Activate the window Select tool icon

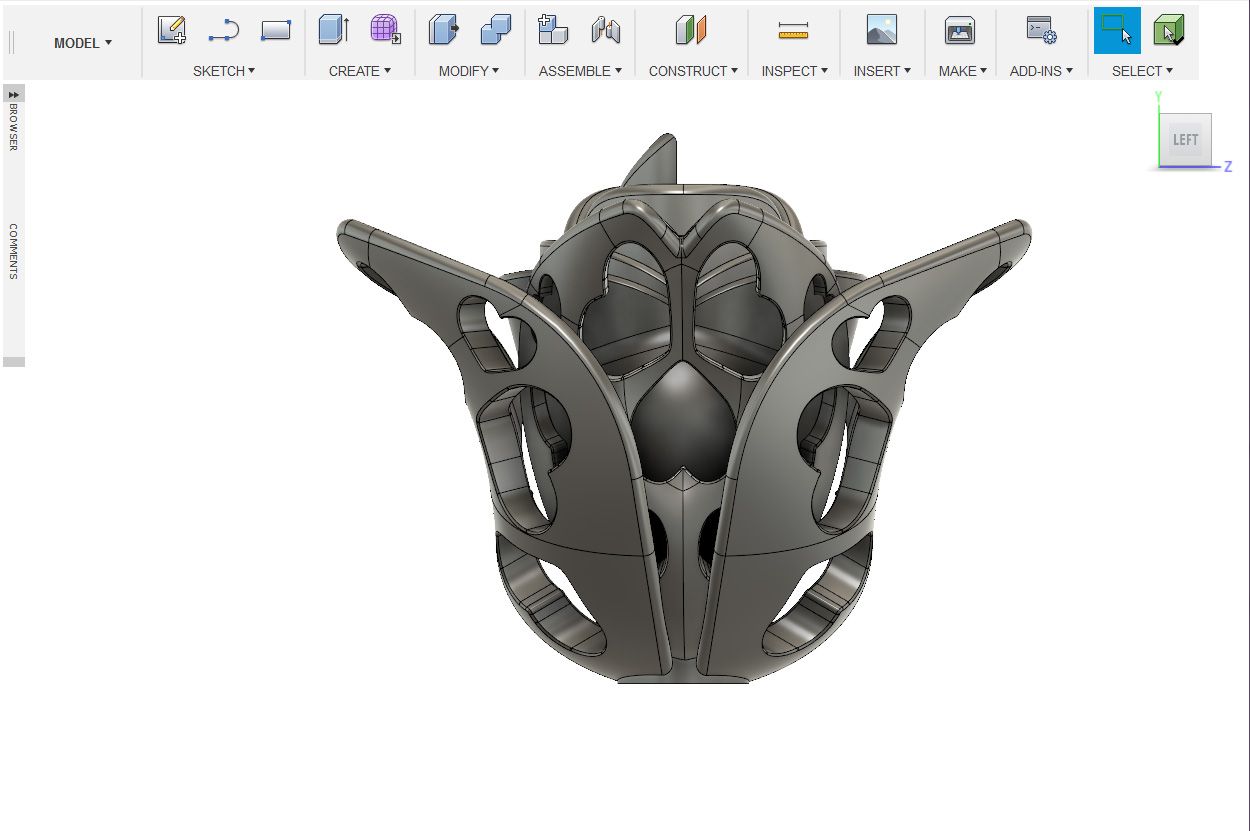[x=1117, y=31]
